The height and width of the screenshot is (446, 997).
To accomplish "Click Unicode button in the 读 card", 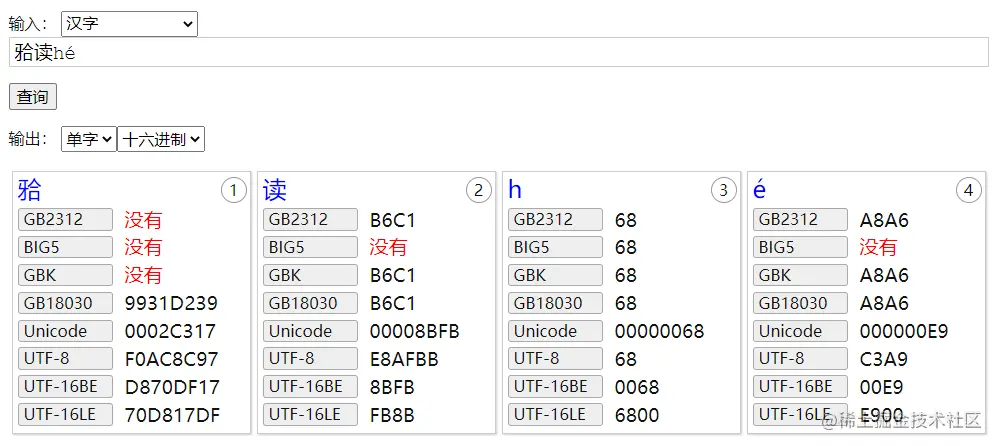I will tap(310, 331).
